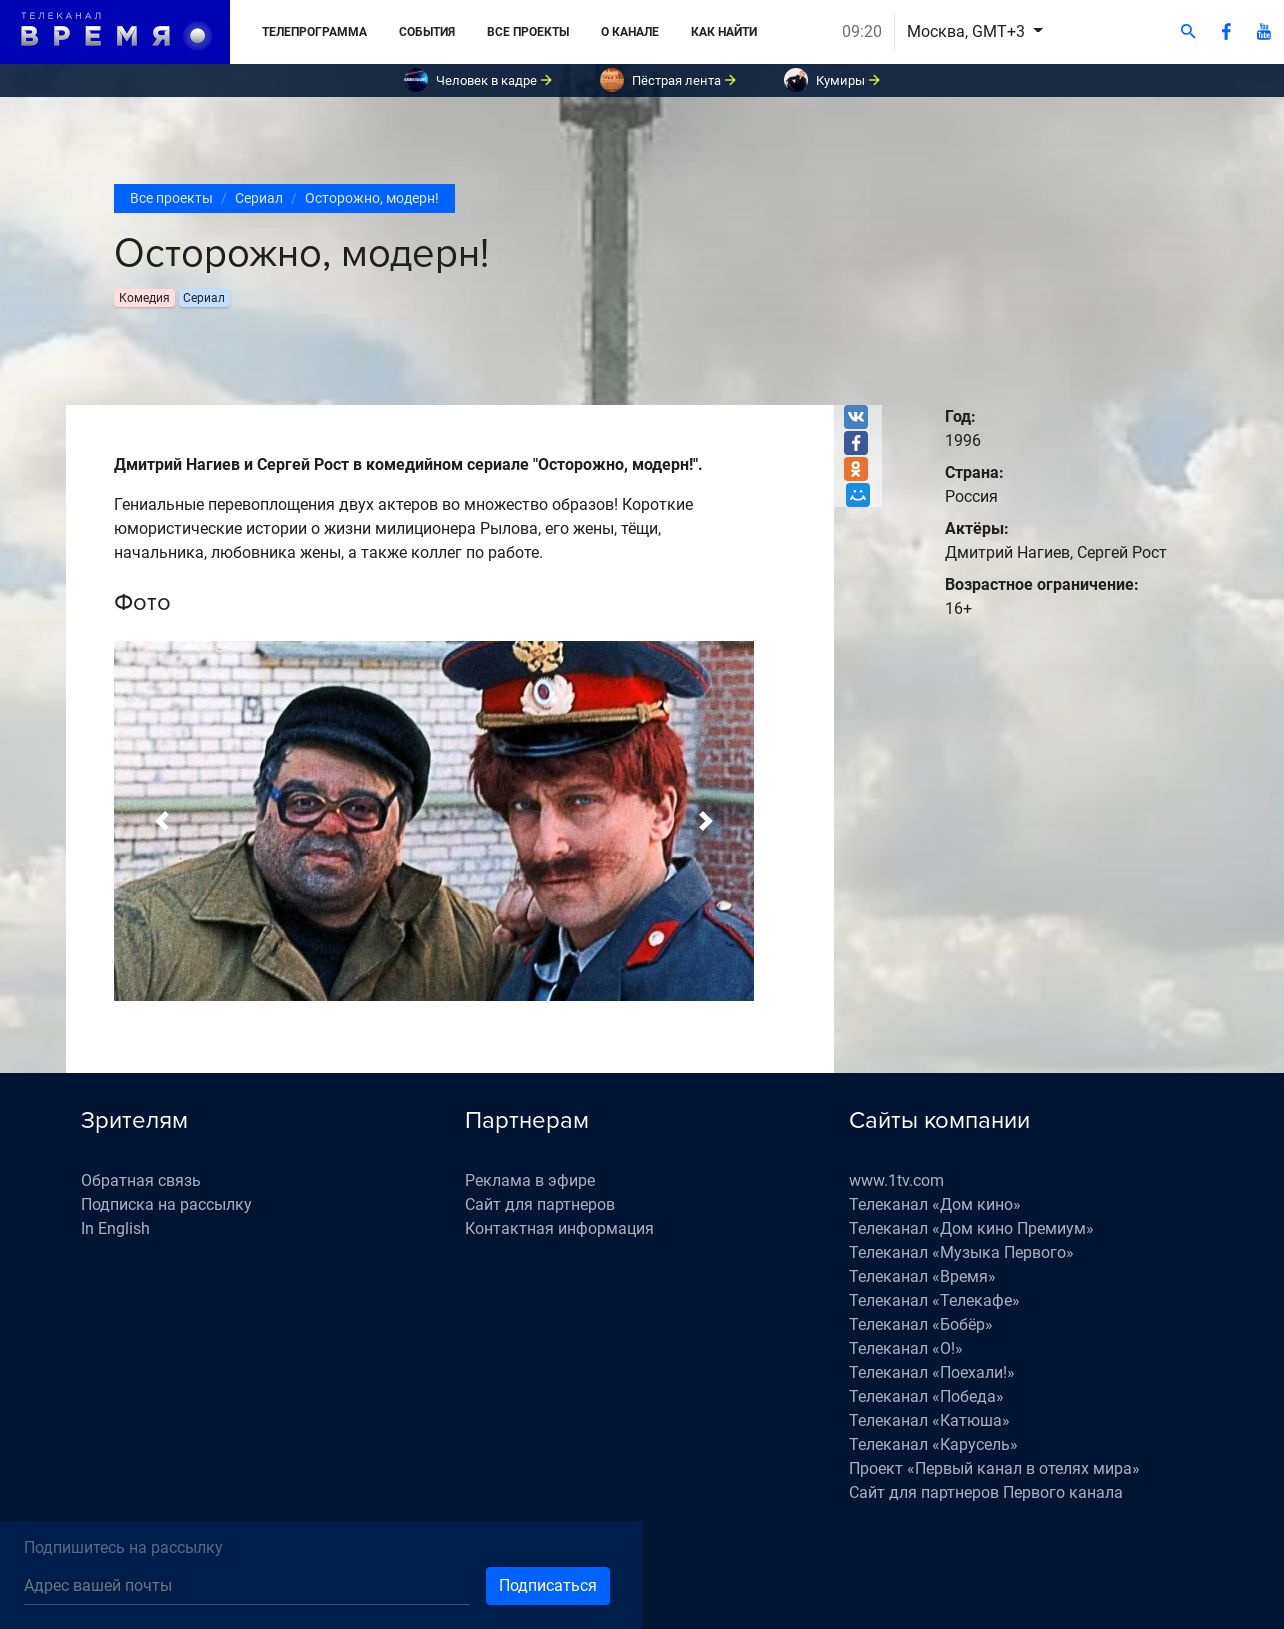
Task: Open Телеканал «Дом кино Премиум» link
Action: pyautogui.click(x=971, y=1229)
